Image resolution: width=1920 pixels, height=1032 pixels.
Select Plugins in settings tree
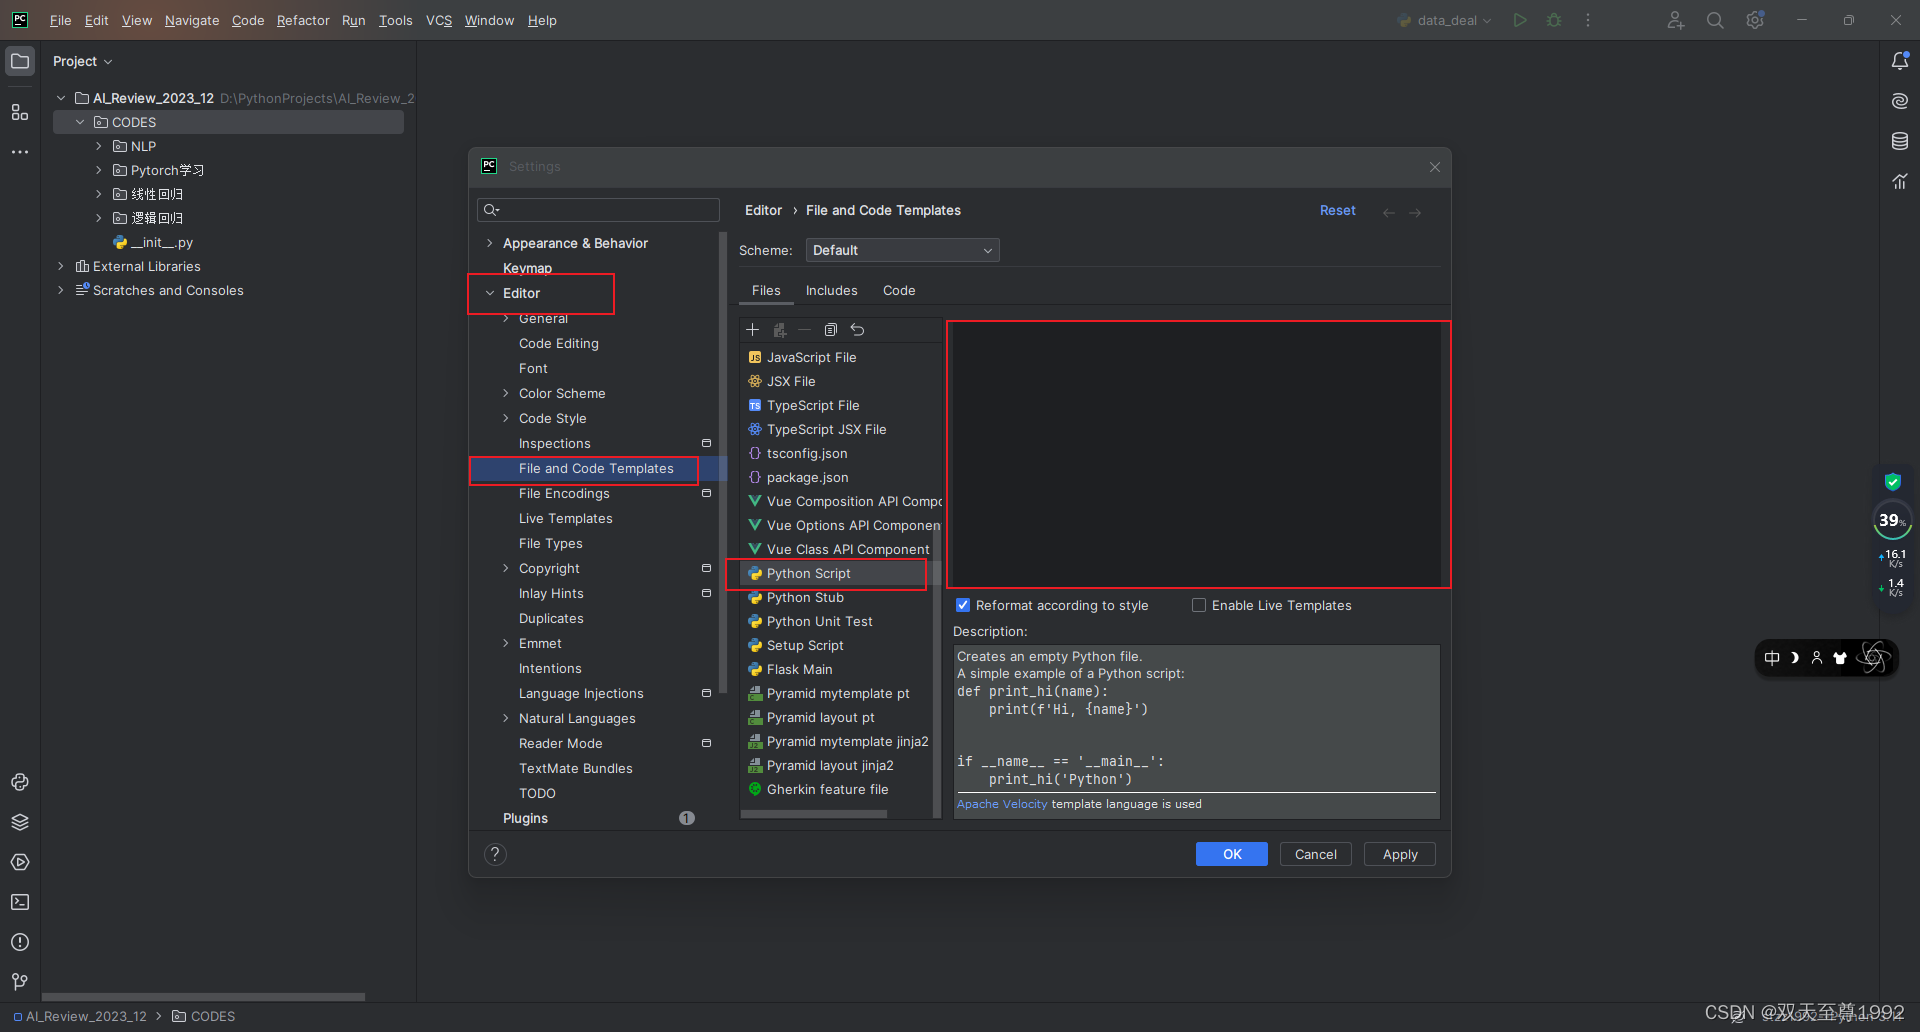(x=525, y=818)
